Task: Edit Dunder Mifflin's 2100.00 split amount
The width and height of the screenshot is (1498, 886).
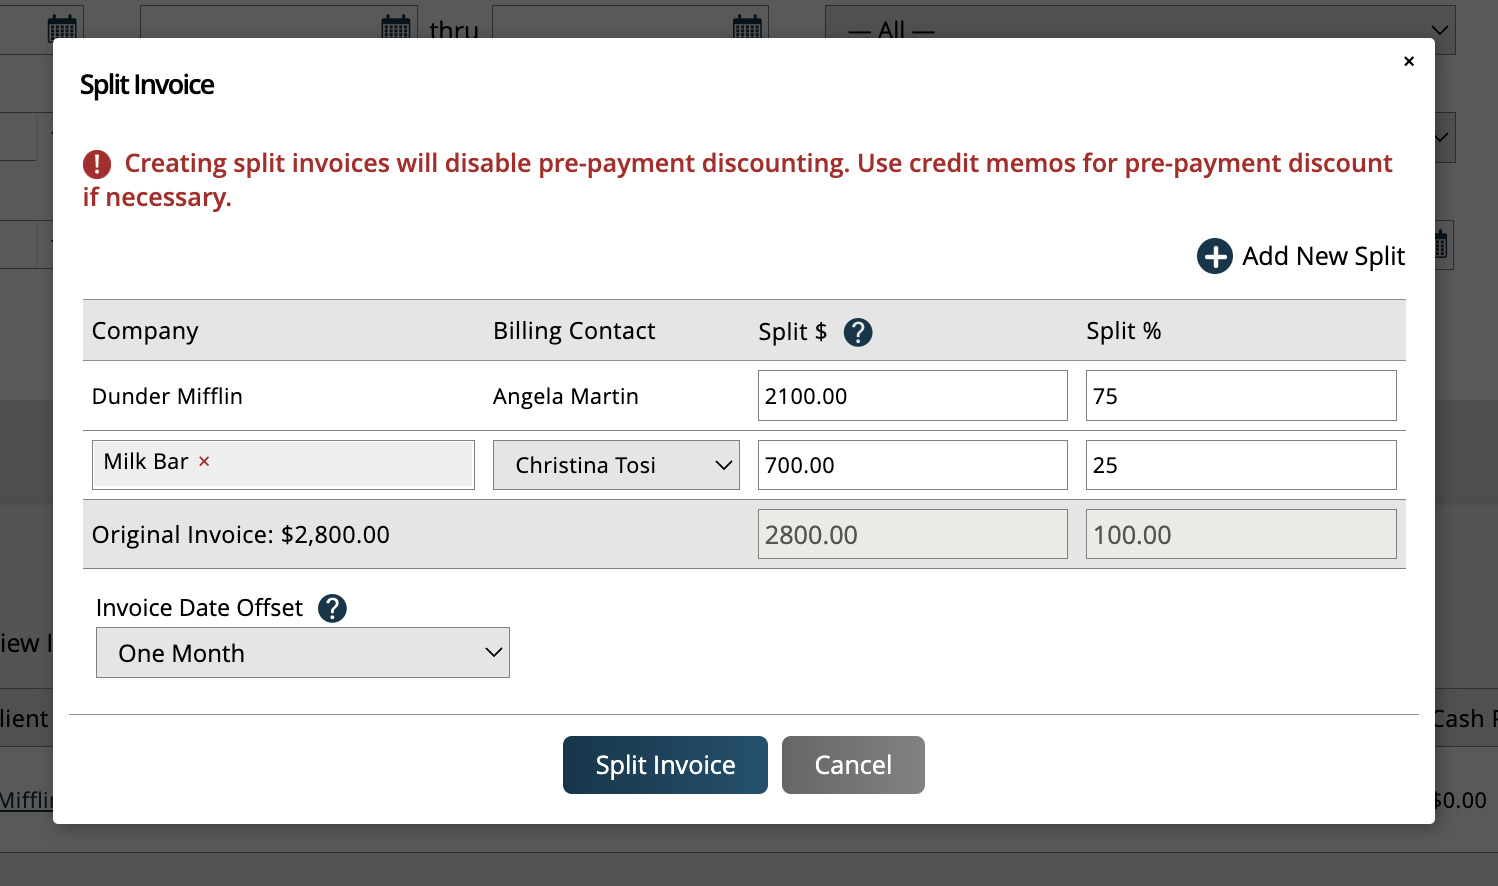Action: (911, 395)
